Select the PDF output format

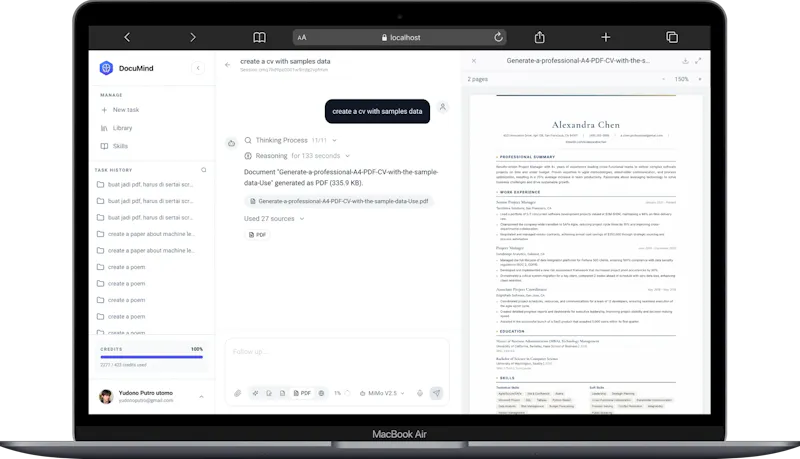tap(302, 393)
